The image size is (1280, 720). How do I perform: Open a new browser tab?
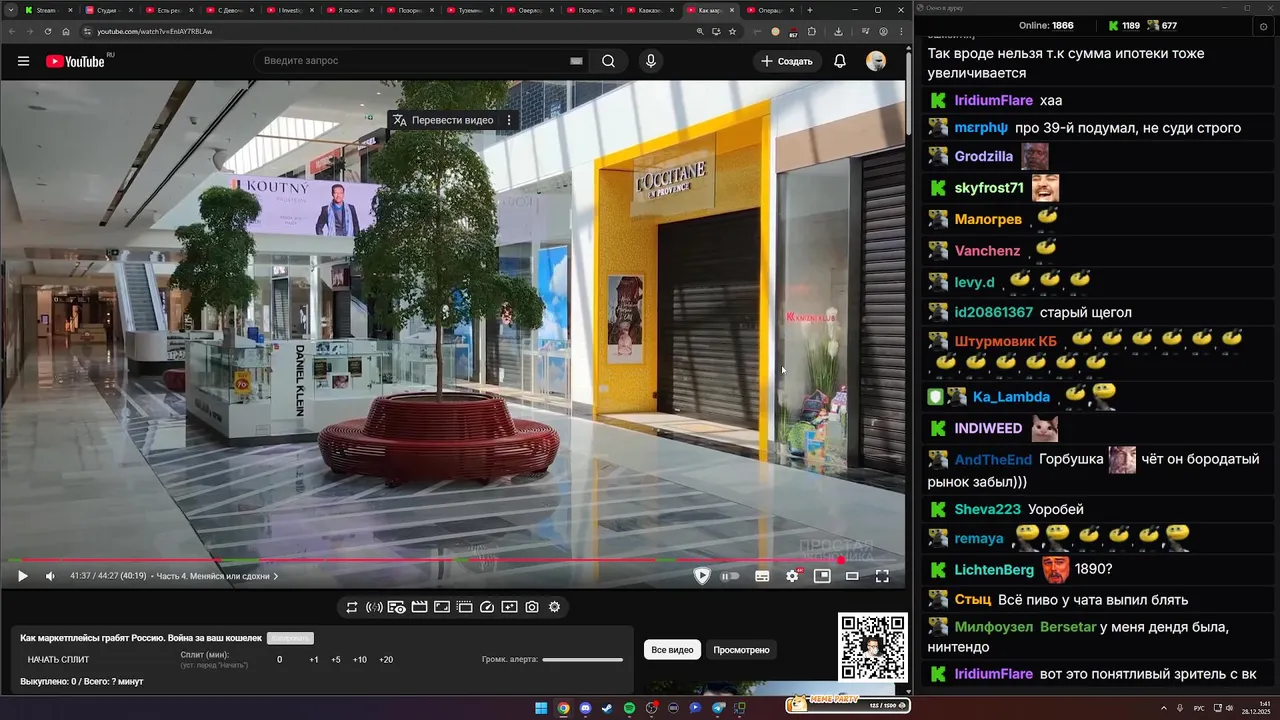(x=810, y=10)
